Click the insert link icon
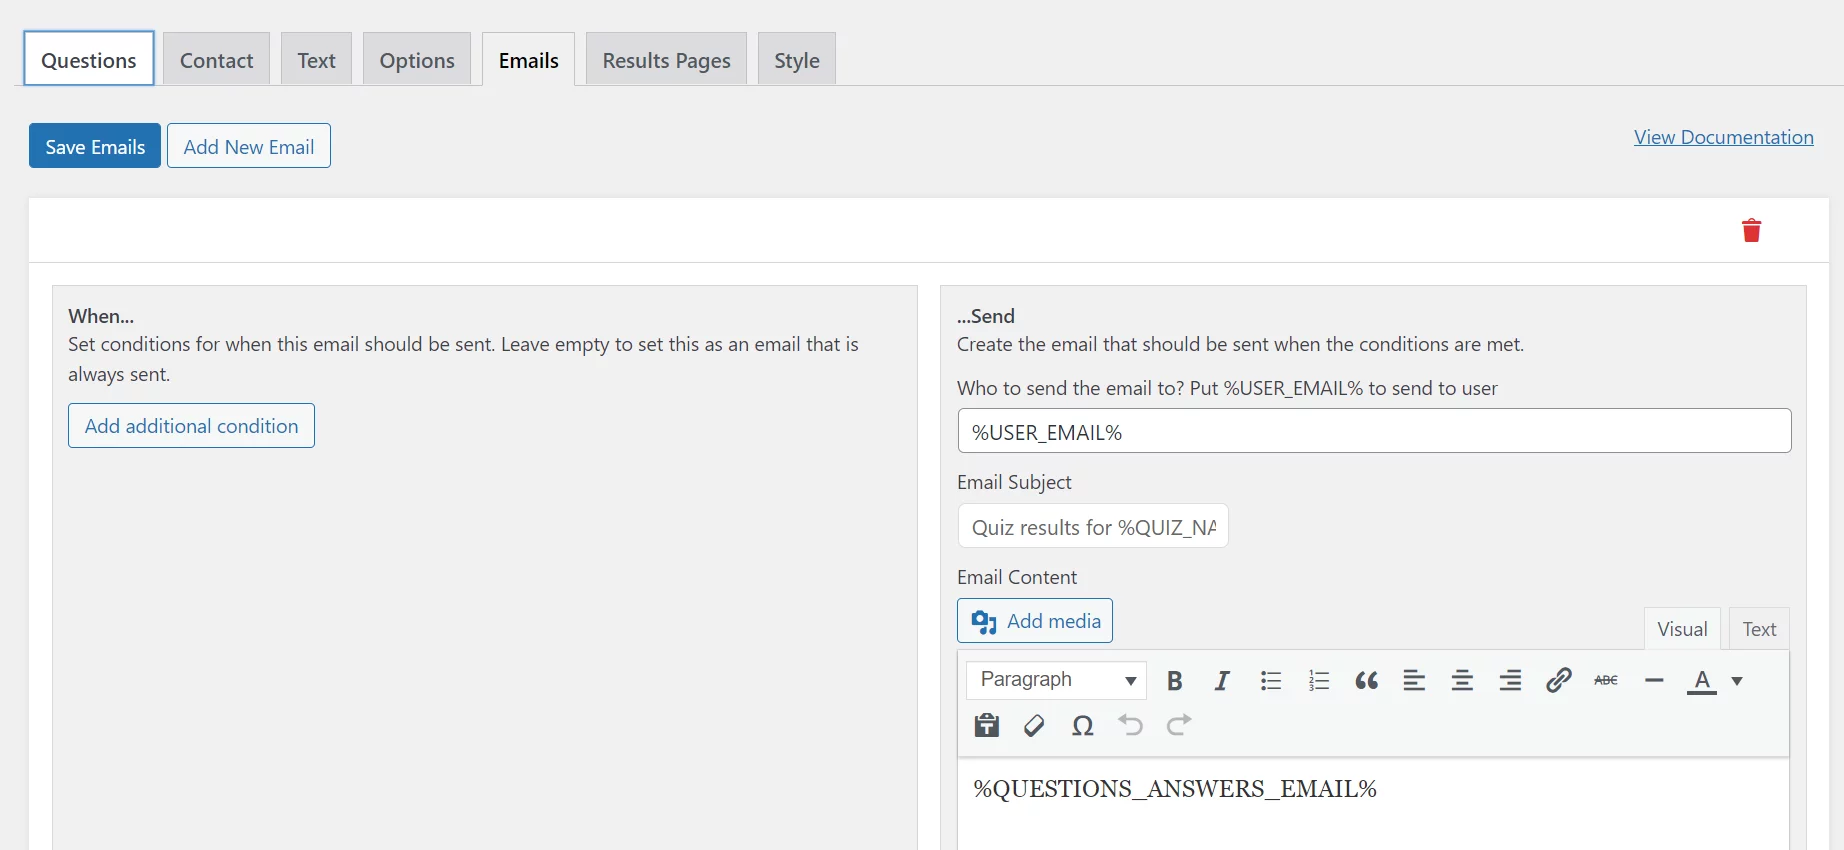This screenshot has height=850, width=1844. tap(1558, 681)
